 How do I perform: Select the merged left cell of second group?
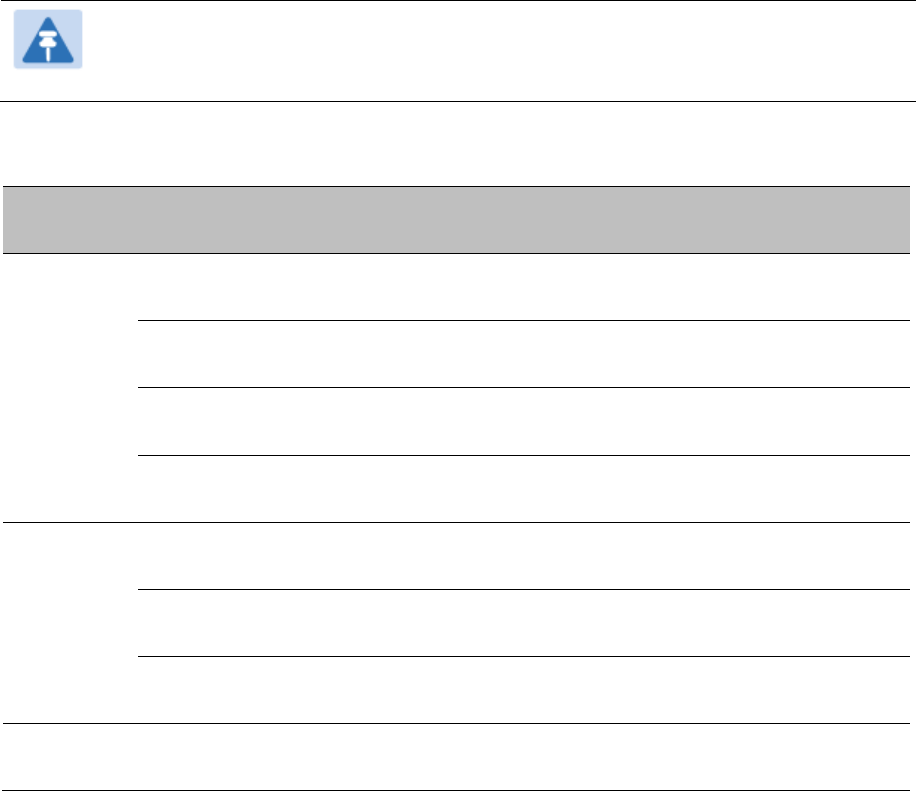[x=70, y=623]
